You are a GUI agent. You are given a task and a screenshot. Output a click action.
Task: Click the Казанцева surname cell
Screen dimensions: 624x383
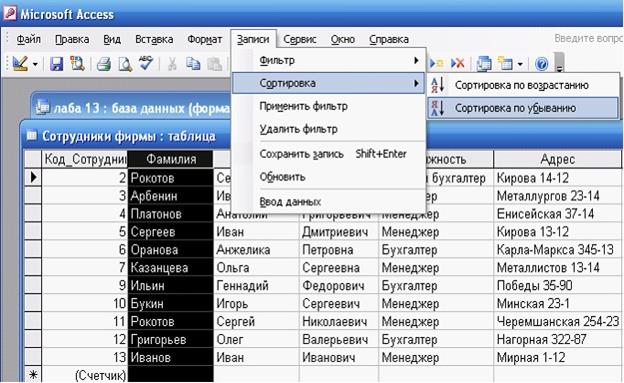171,268
